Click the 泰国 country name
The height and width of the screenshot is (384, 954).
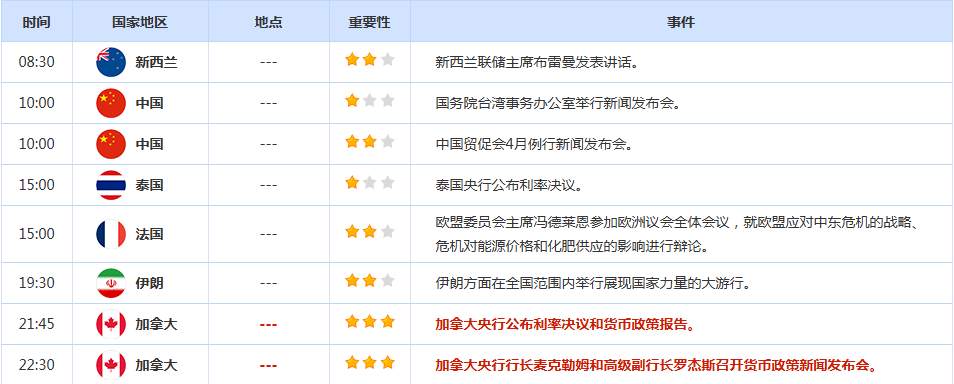[149, 185]
